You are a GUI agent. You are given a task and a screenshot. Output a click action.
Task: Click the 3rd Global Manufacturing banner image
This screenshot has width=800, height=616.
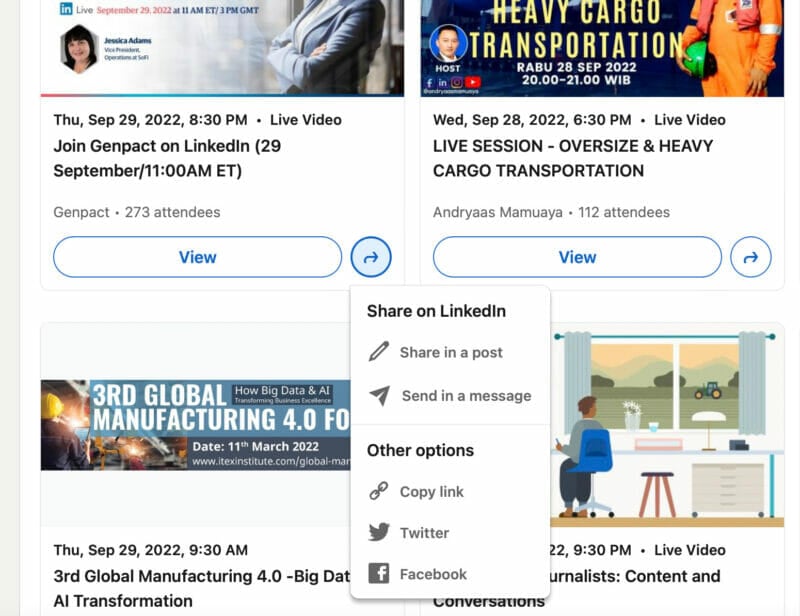pos(195,425)
